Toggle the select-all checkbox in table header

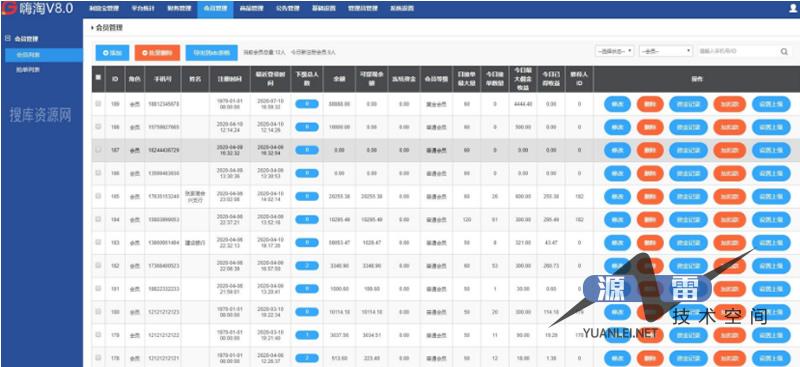coord(98,78)
